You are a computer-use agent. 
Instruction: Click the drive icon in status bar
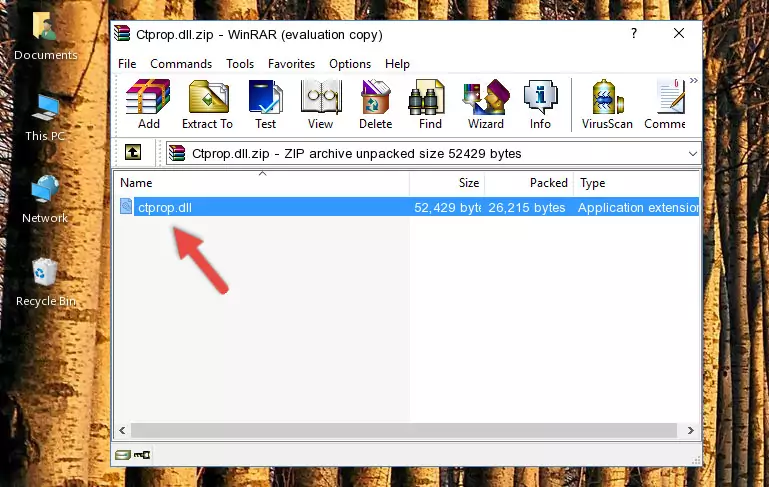coord(123,455)
